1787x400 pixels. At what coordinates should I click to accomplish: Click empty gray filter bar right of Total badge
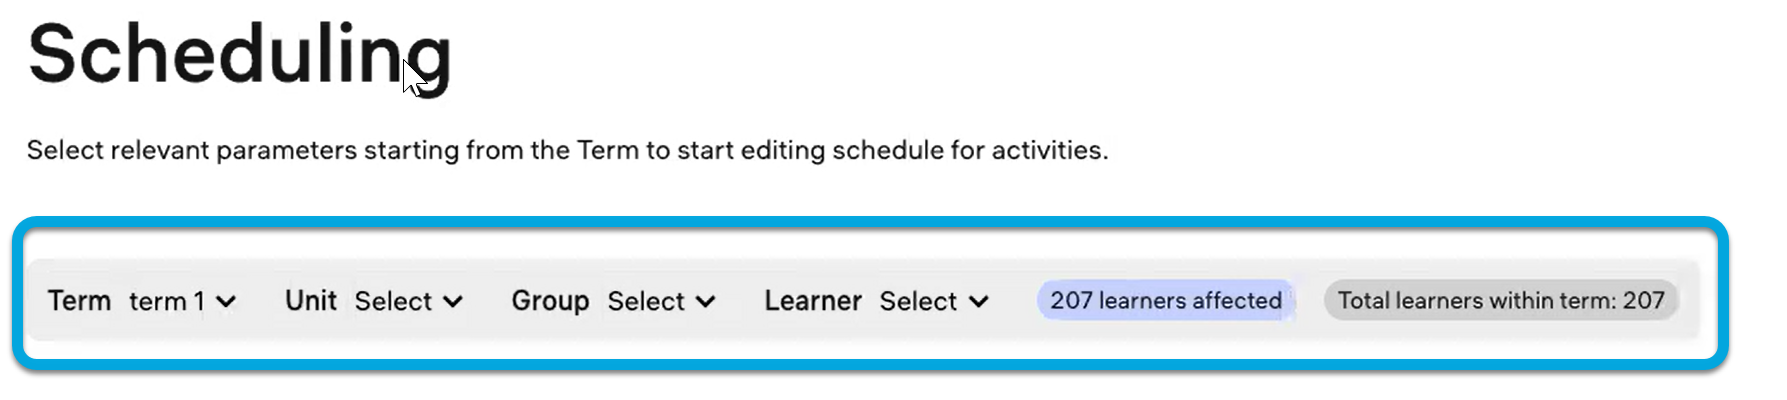(x=1690, y=301)
